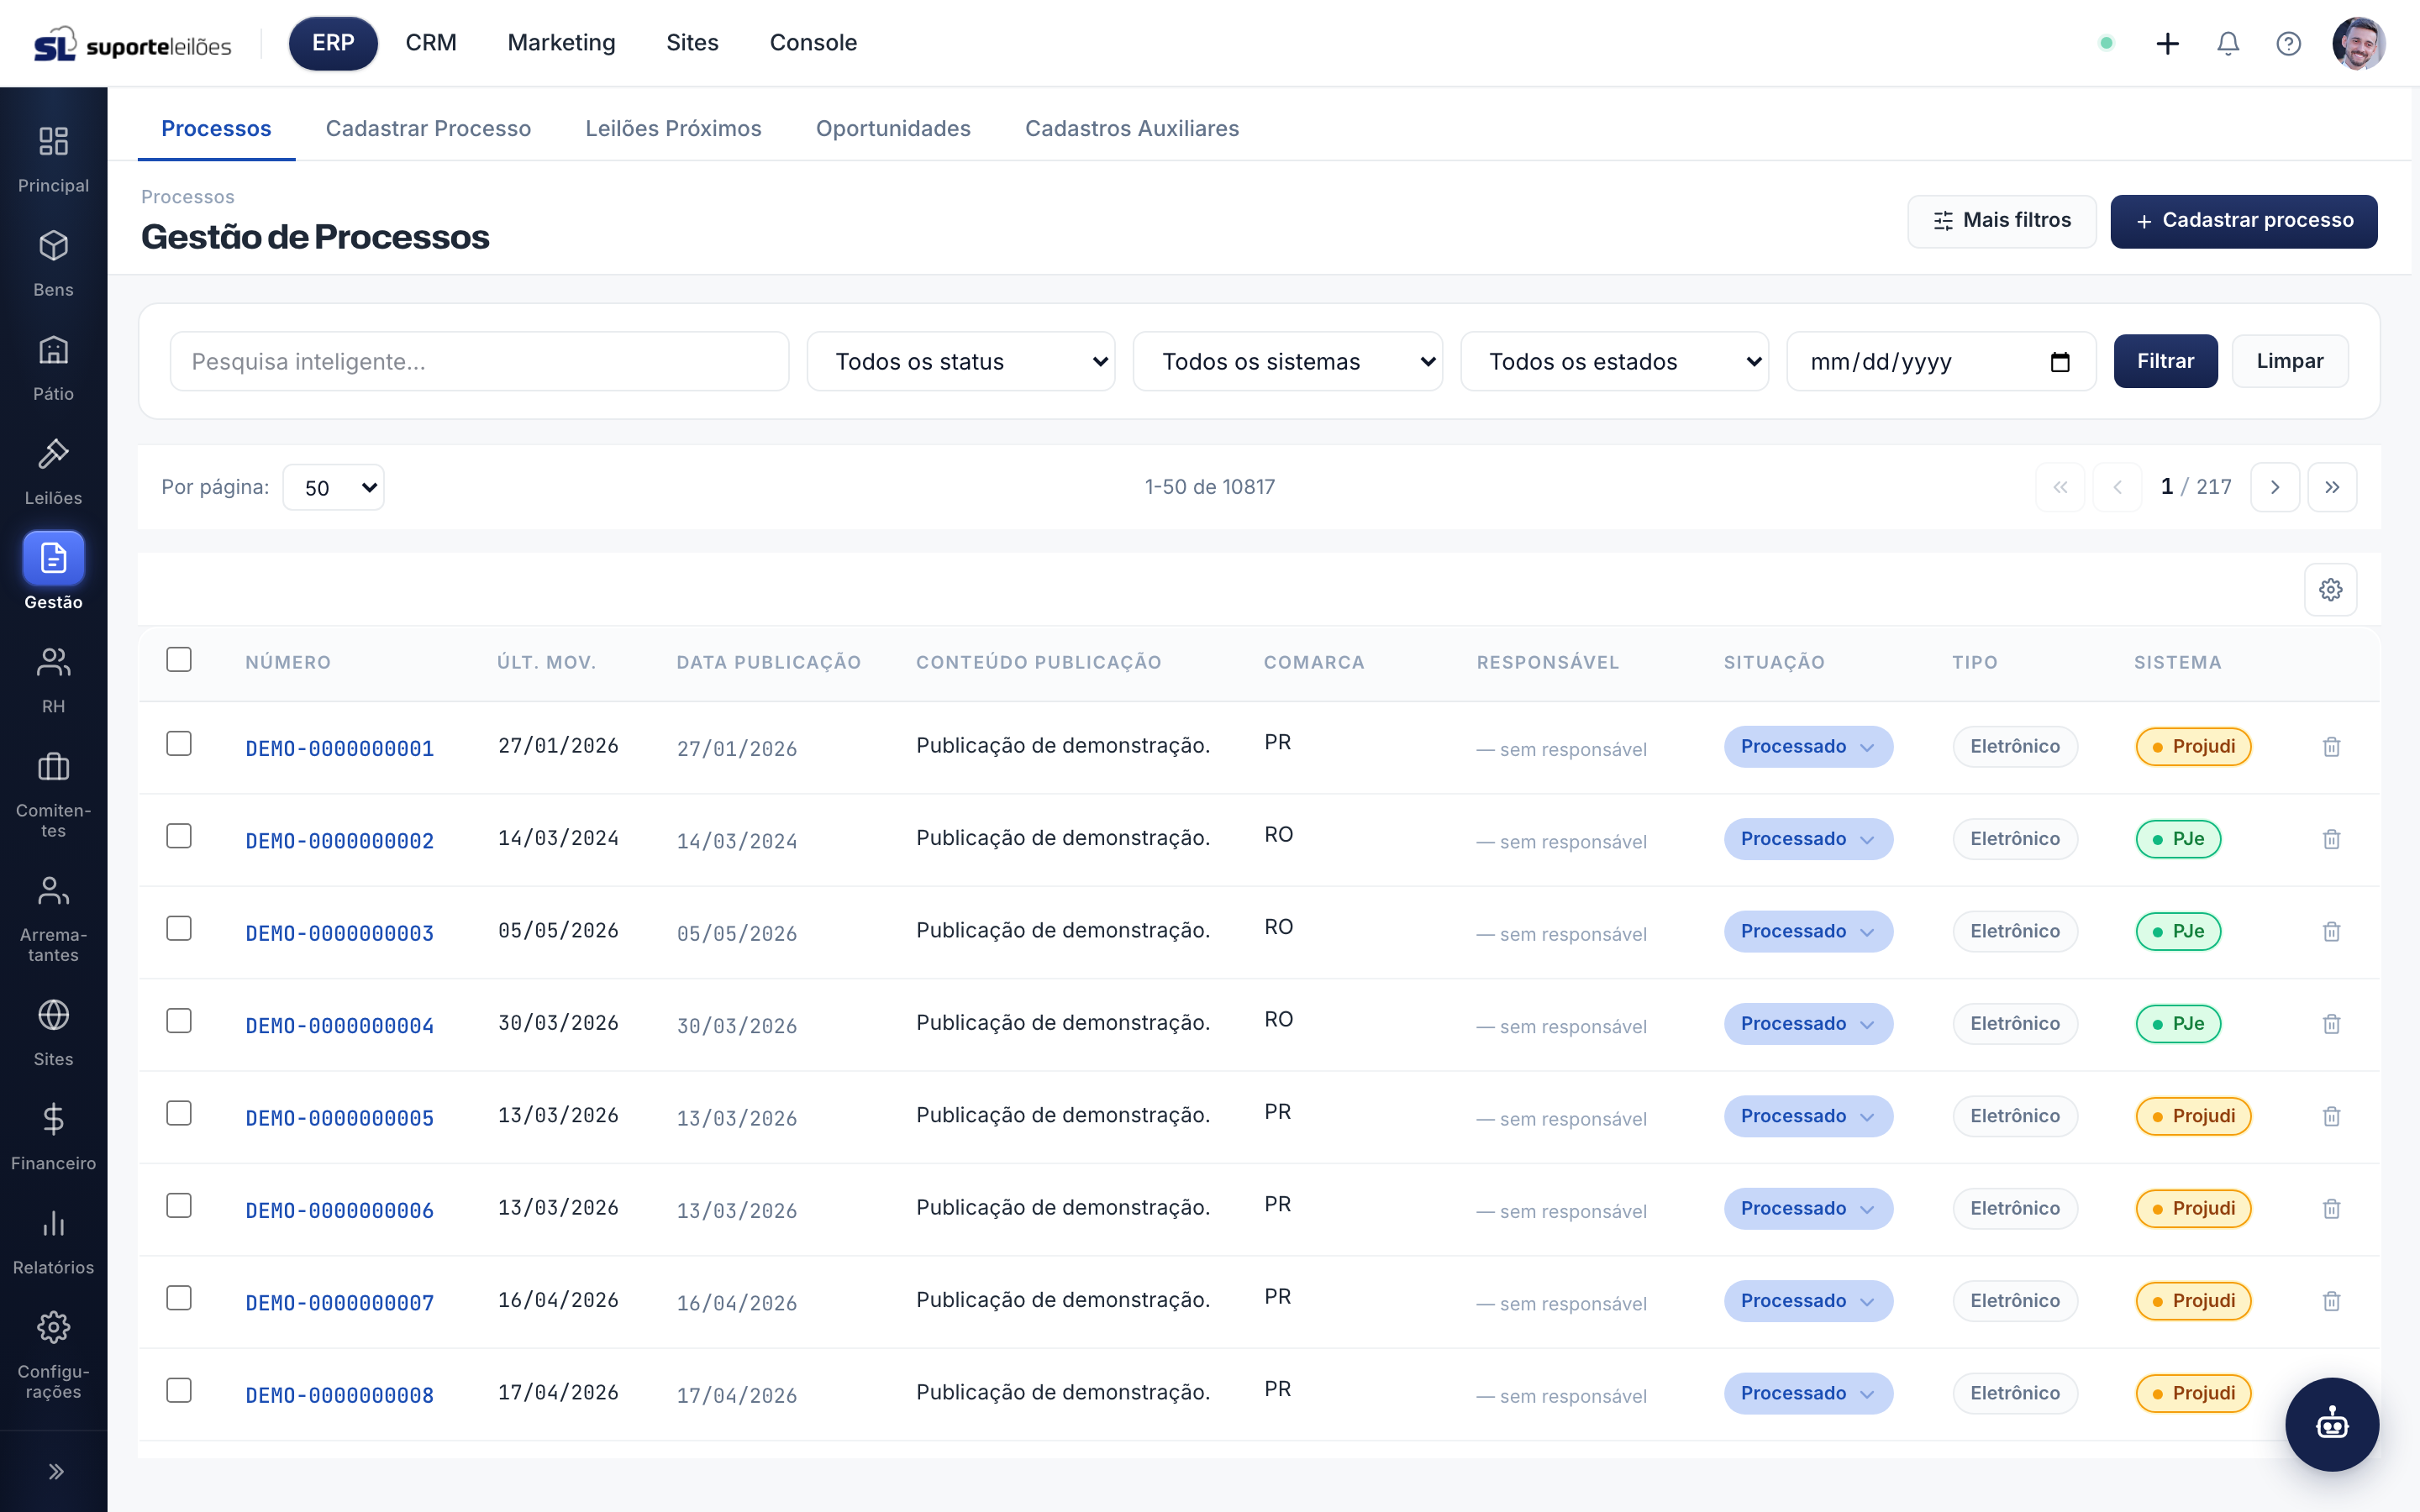
Task: Open Configurações in the sidebar
Action: tap(53, 1355)
